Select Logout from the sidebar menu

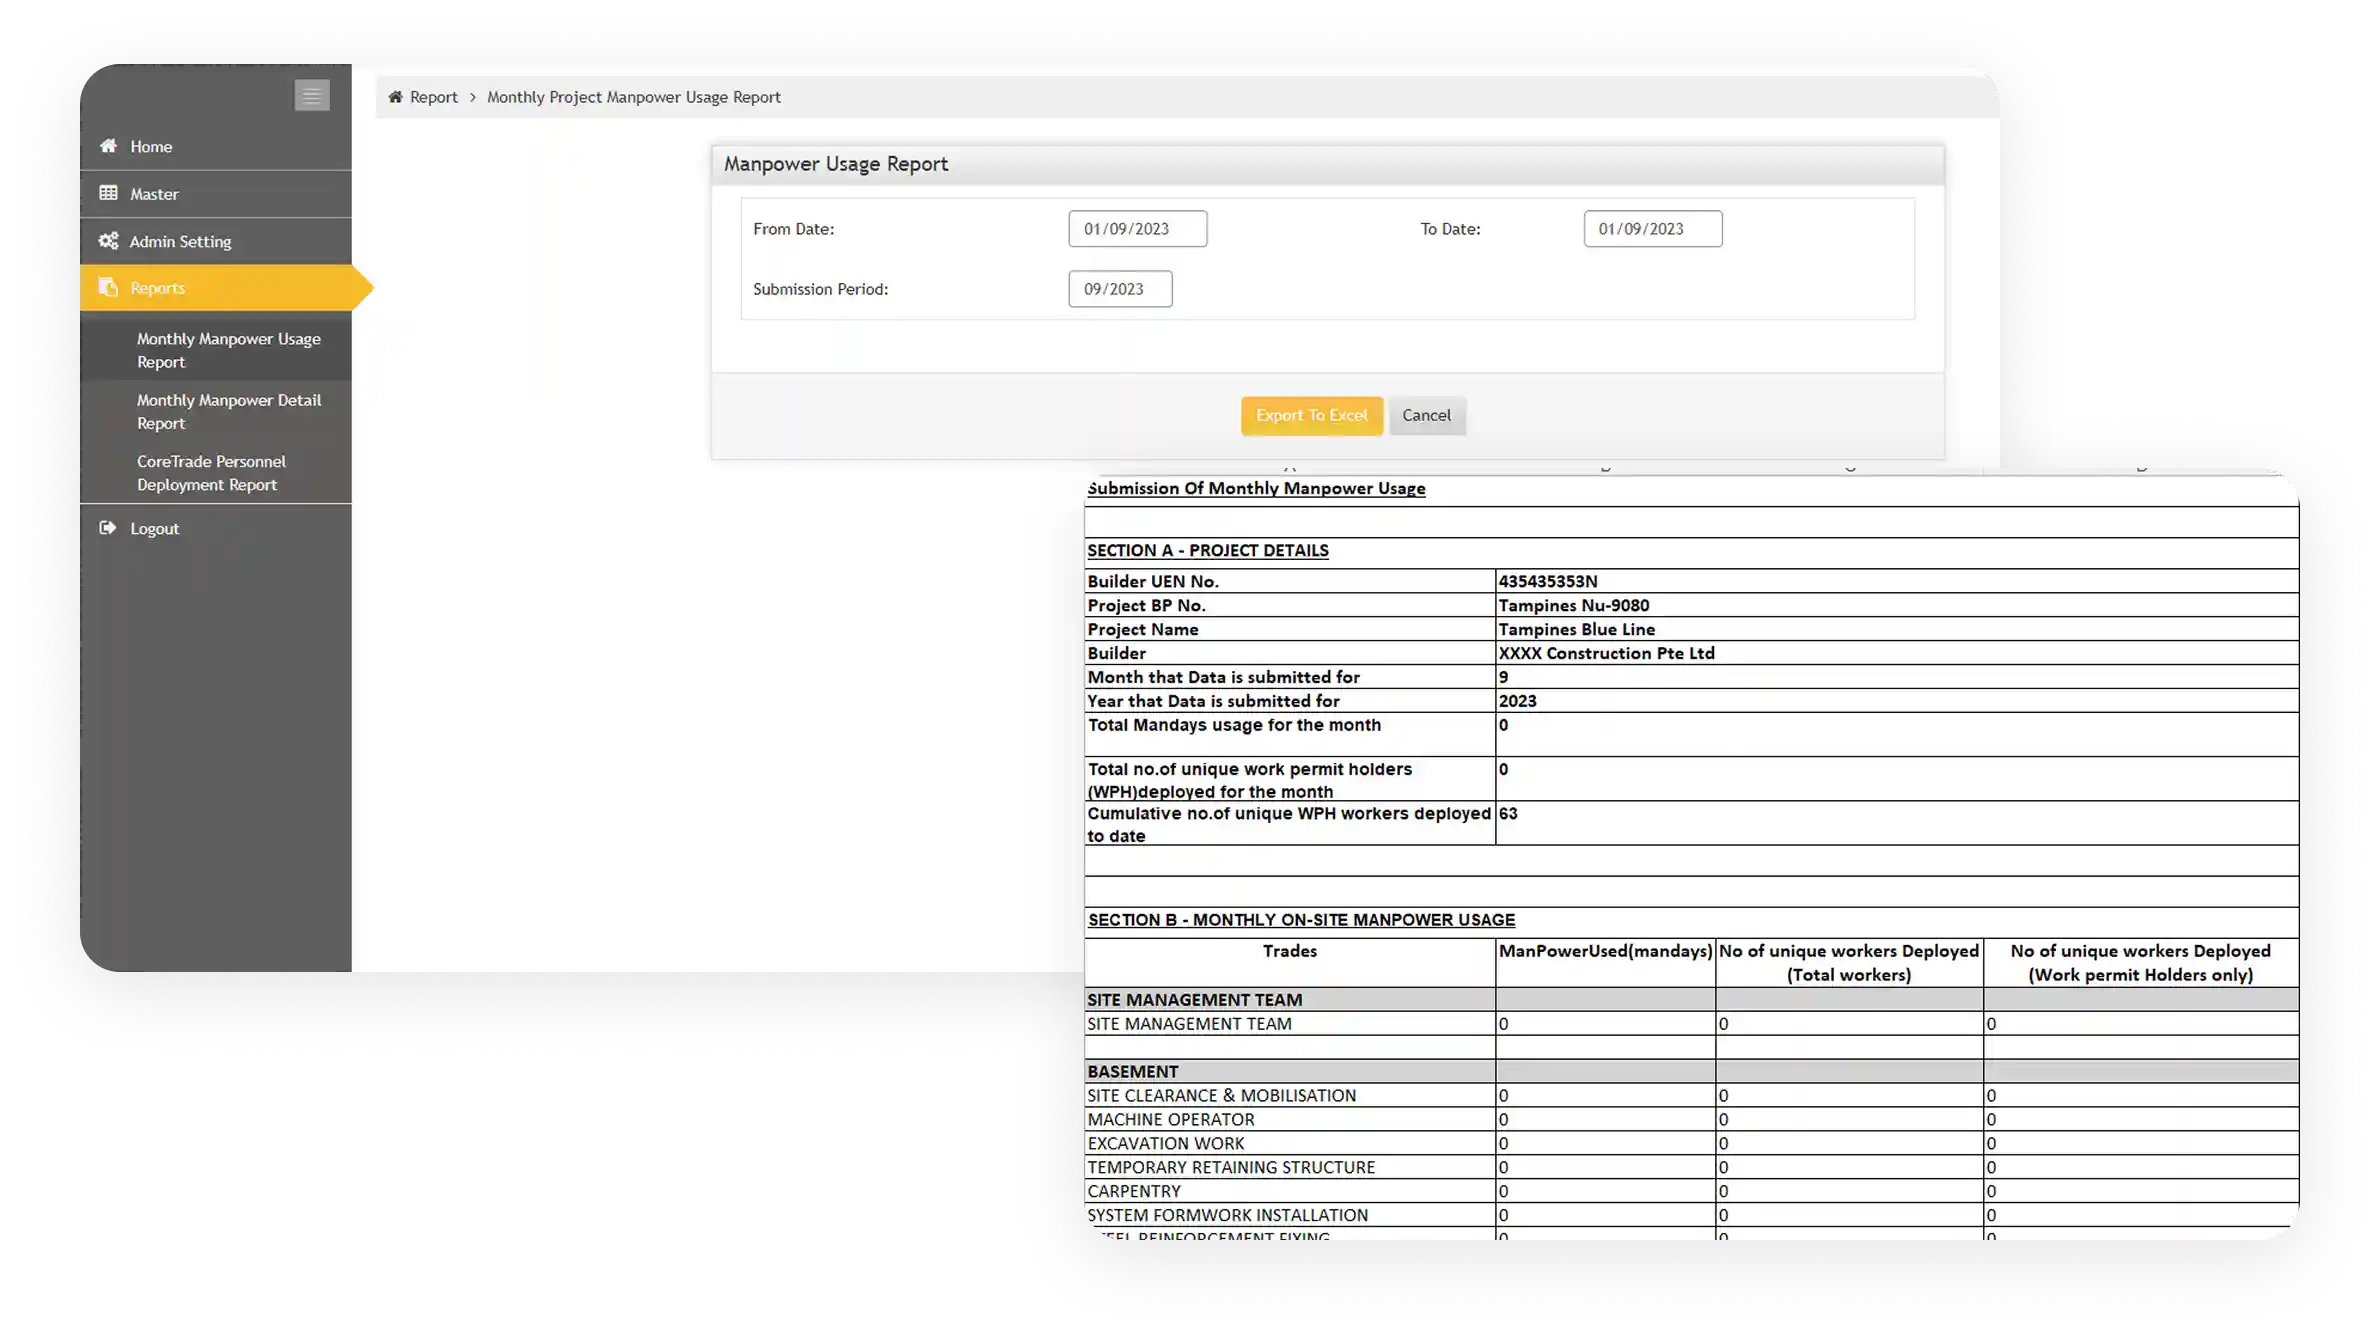(155, 527)
